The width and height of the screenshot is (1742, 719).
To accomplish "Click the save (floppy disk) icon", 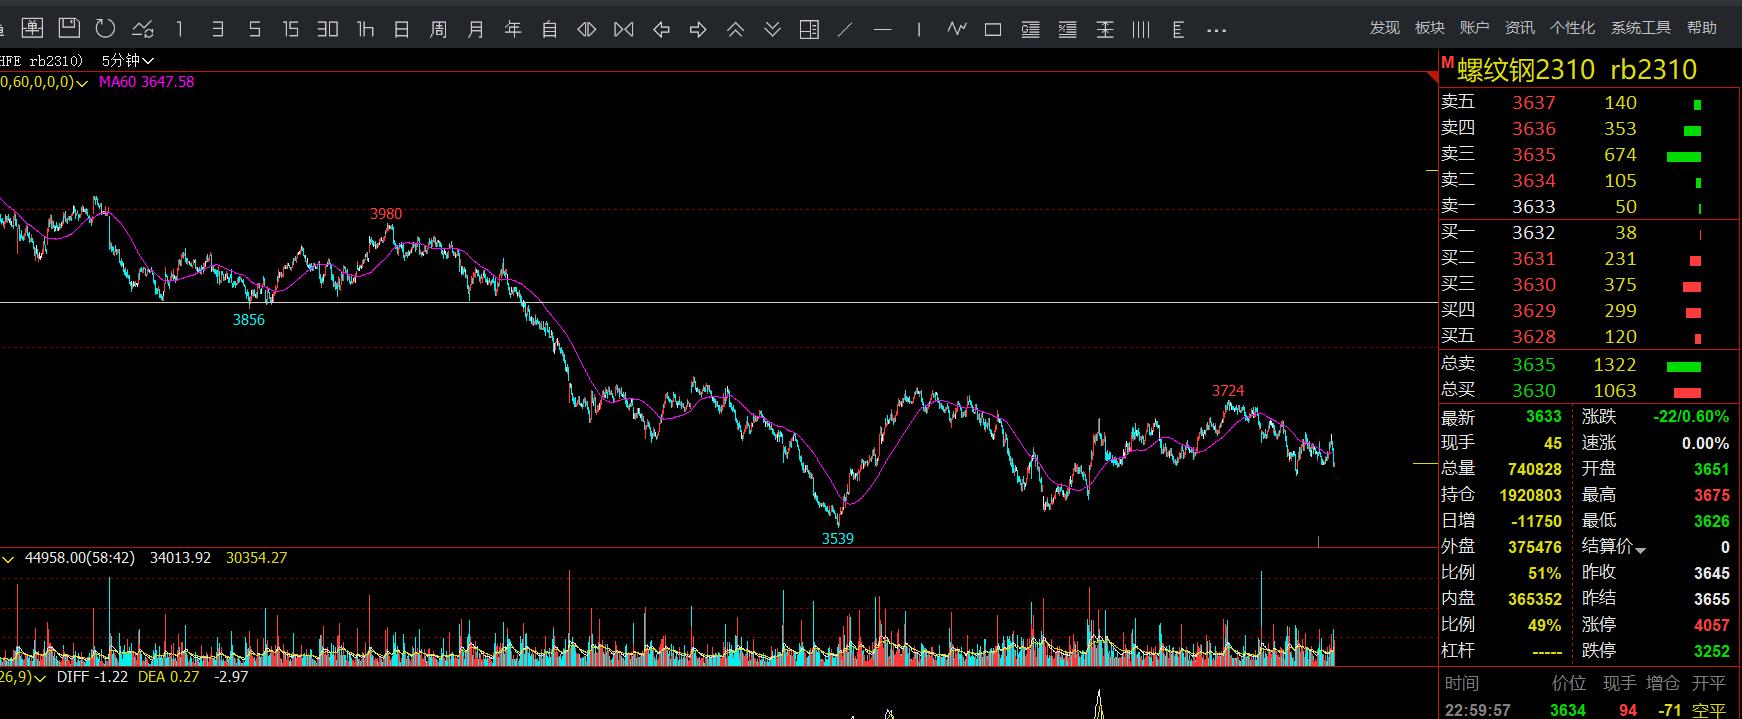I will pyautogui.click(x=68, y=29).
